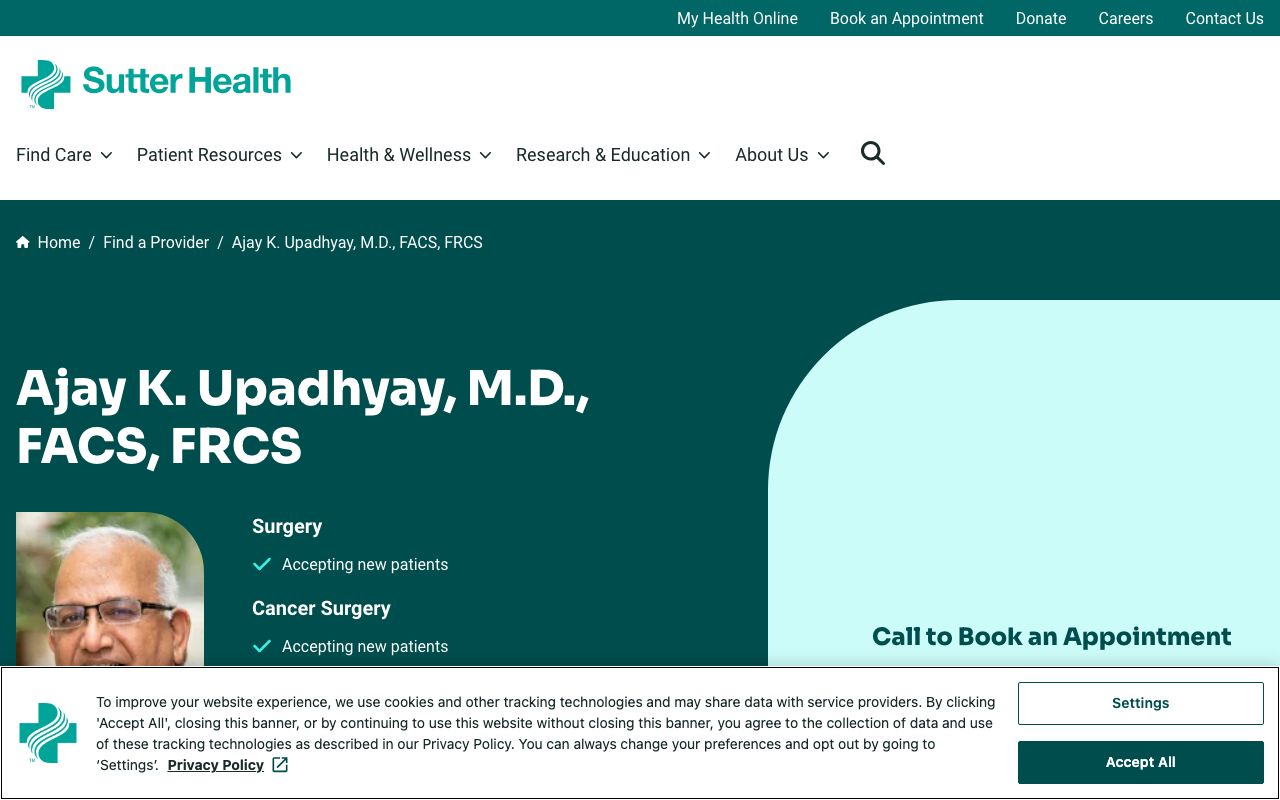Click the home icon in the breadcrumb
Screen dimensions: 1280x800
[x=22, y=241]
